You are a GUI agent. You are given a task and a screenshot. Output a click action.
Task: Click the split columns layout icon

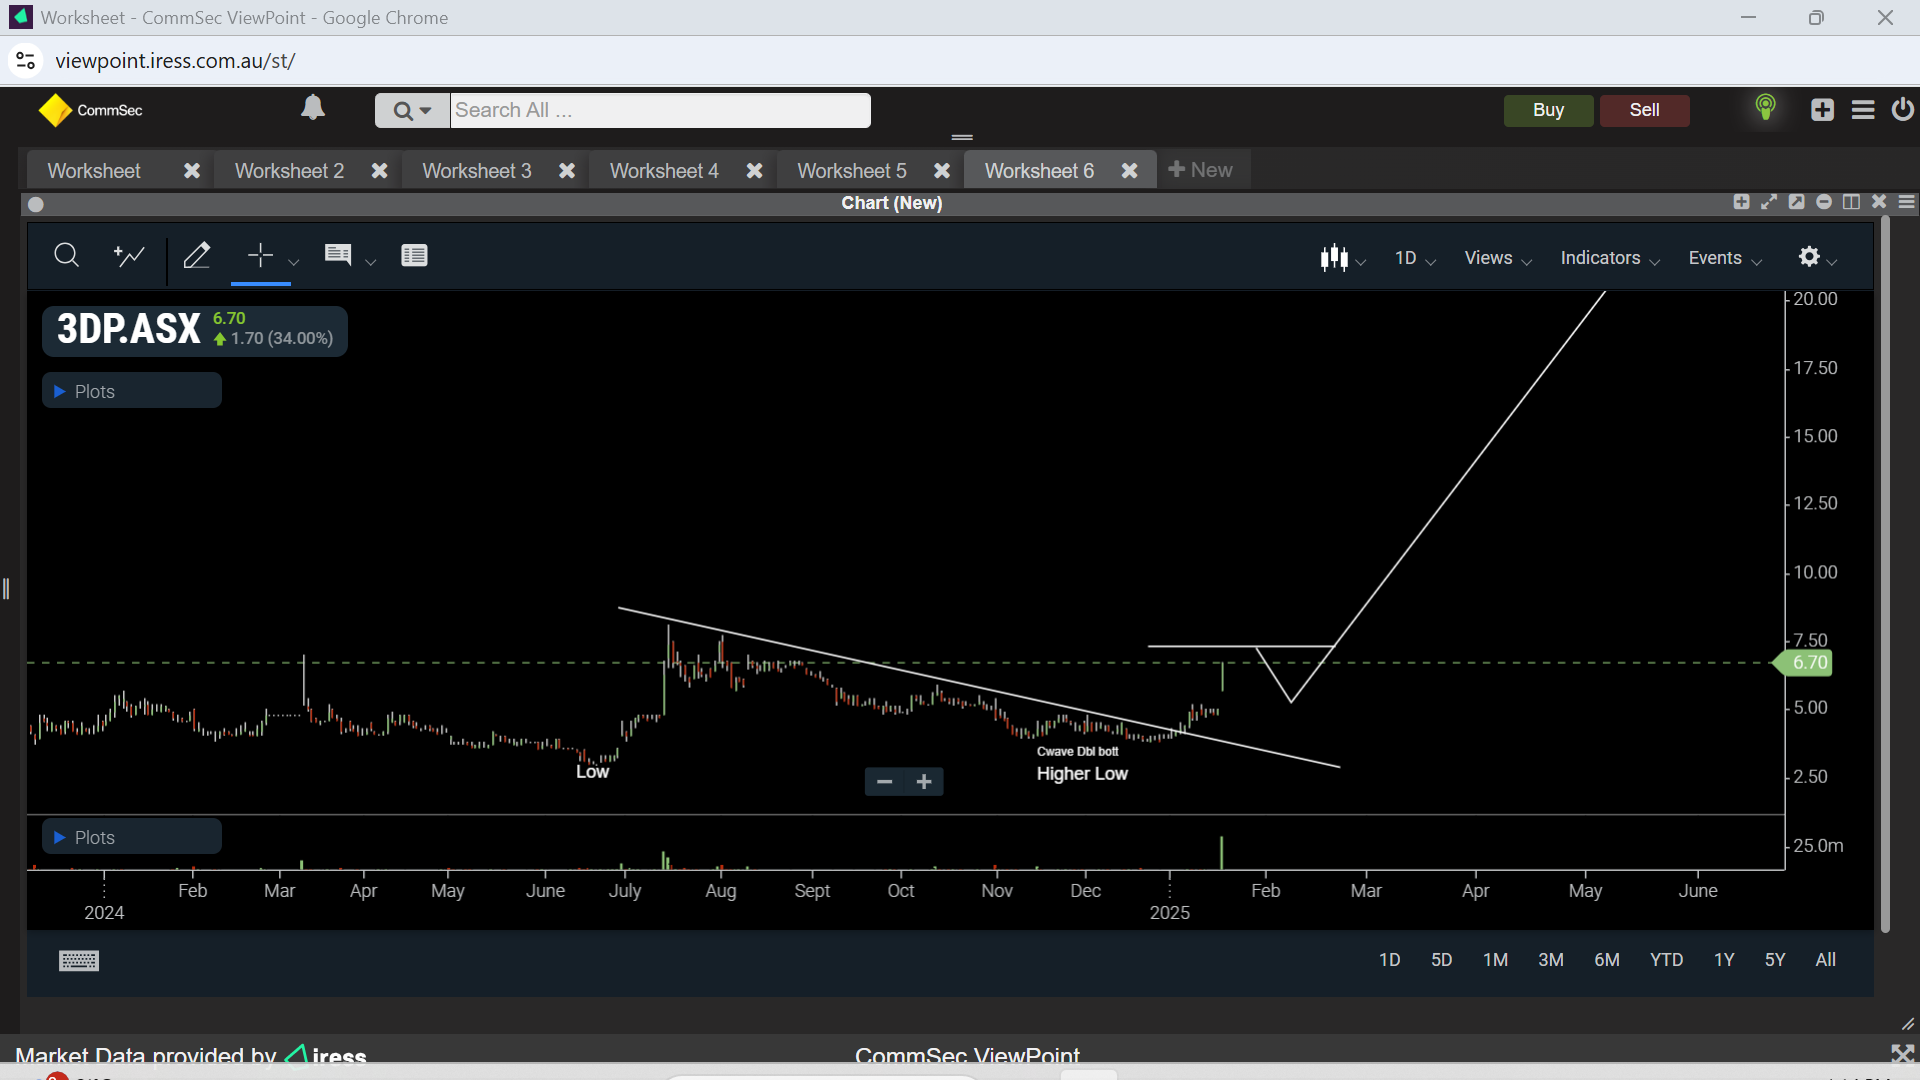[x=1851, y=202]
